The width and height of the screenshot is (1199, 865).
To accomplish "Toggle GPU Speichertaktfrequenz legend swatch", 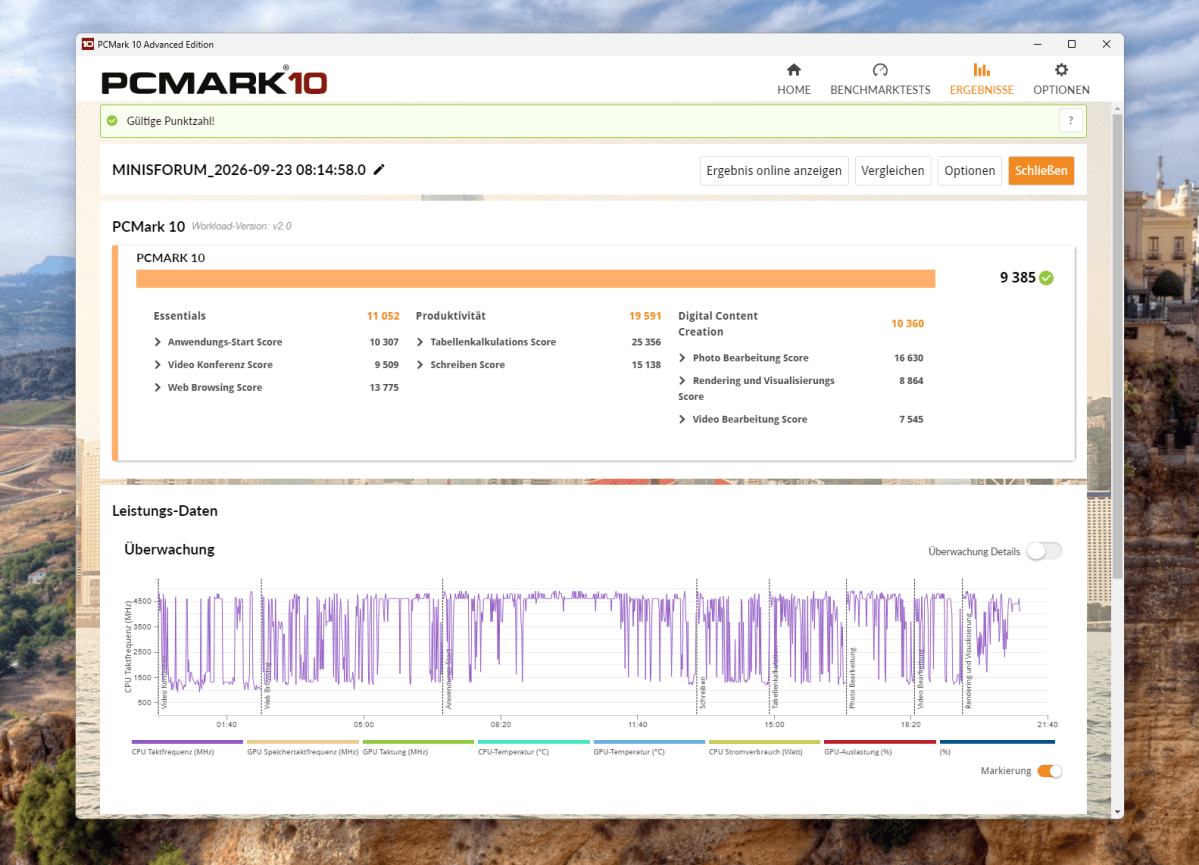I will [303, 742].
